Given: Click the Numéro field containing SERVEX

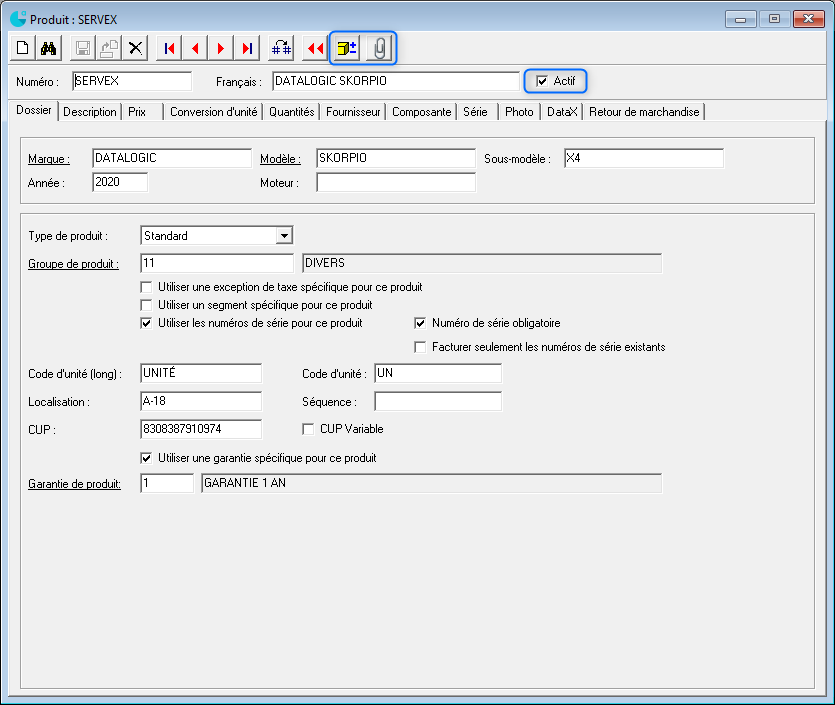Looking at the screenshot, I should (x=132, y=81).
